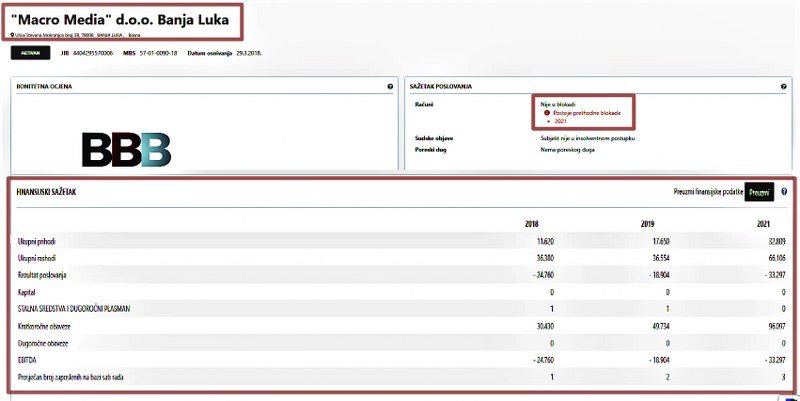The width and height of the screenshot is (800, 401).
Task: Click the Poreski dug label
Action: [x=431, y=150]
